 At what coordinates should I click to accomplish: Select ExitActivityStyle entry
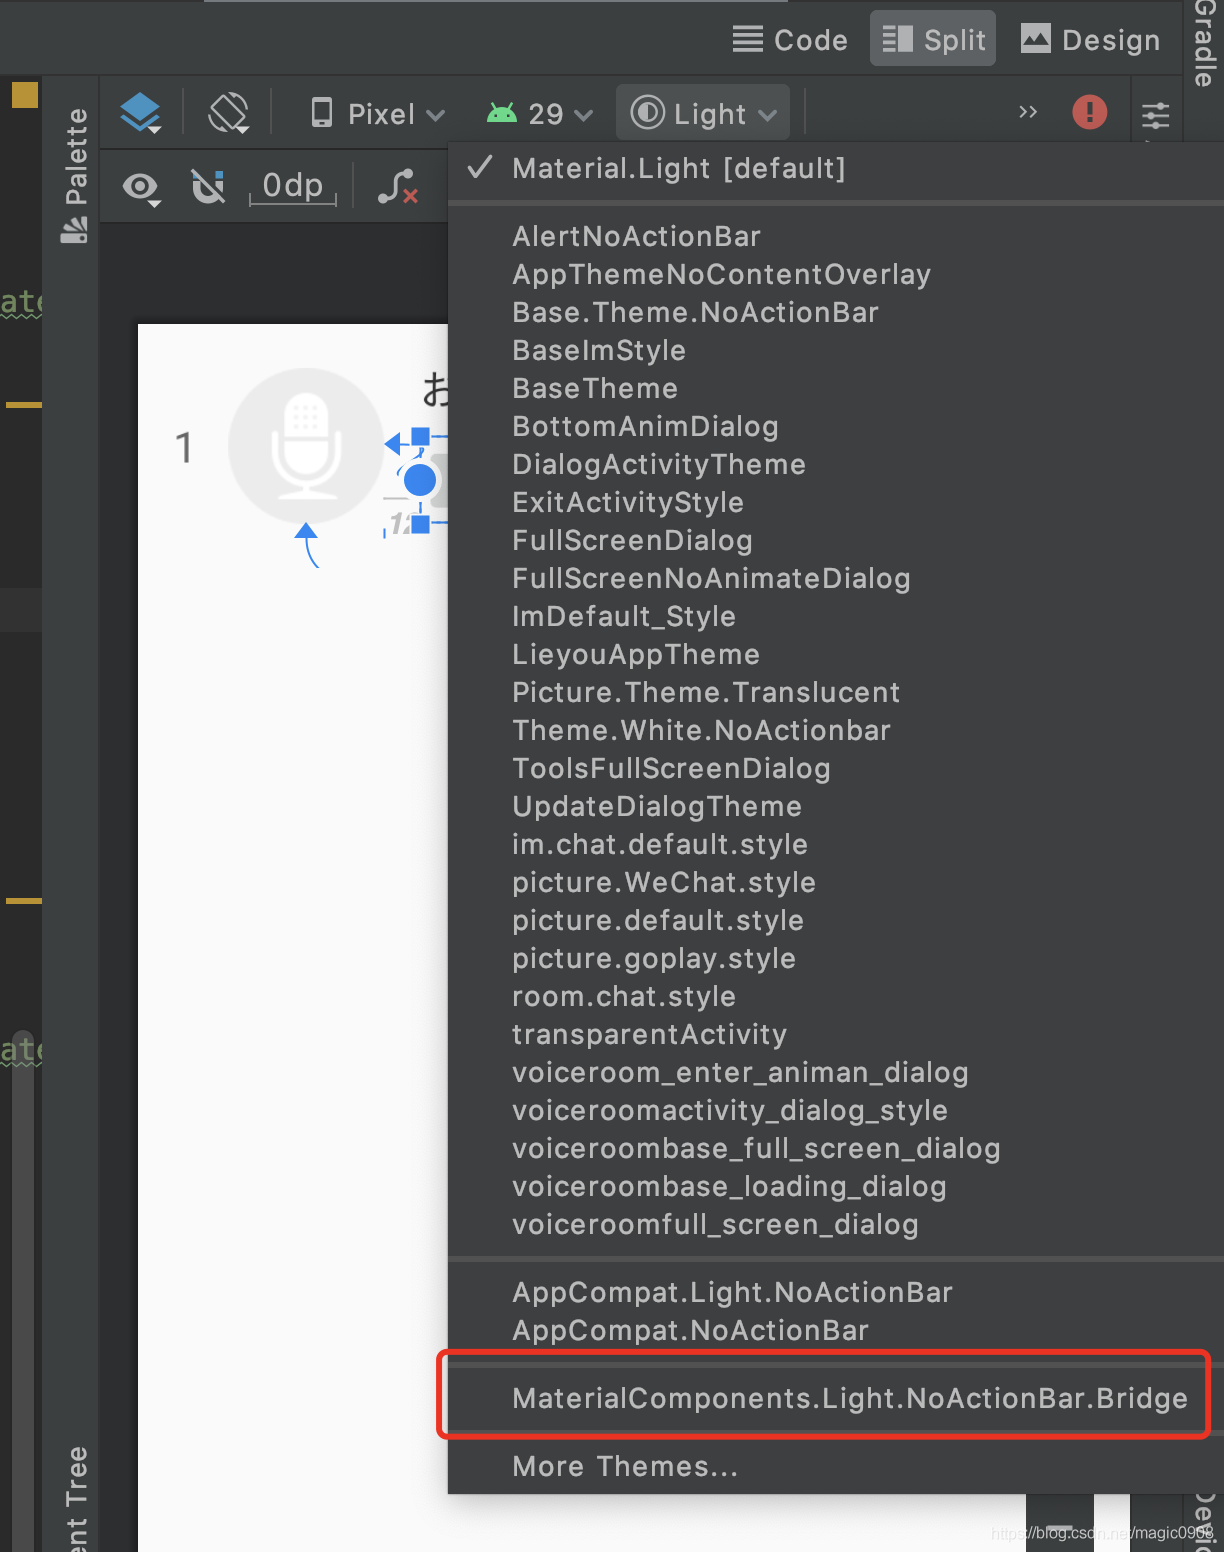coord(836,502)
